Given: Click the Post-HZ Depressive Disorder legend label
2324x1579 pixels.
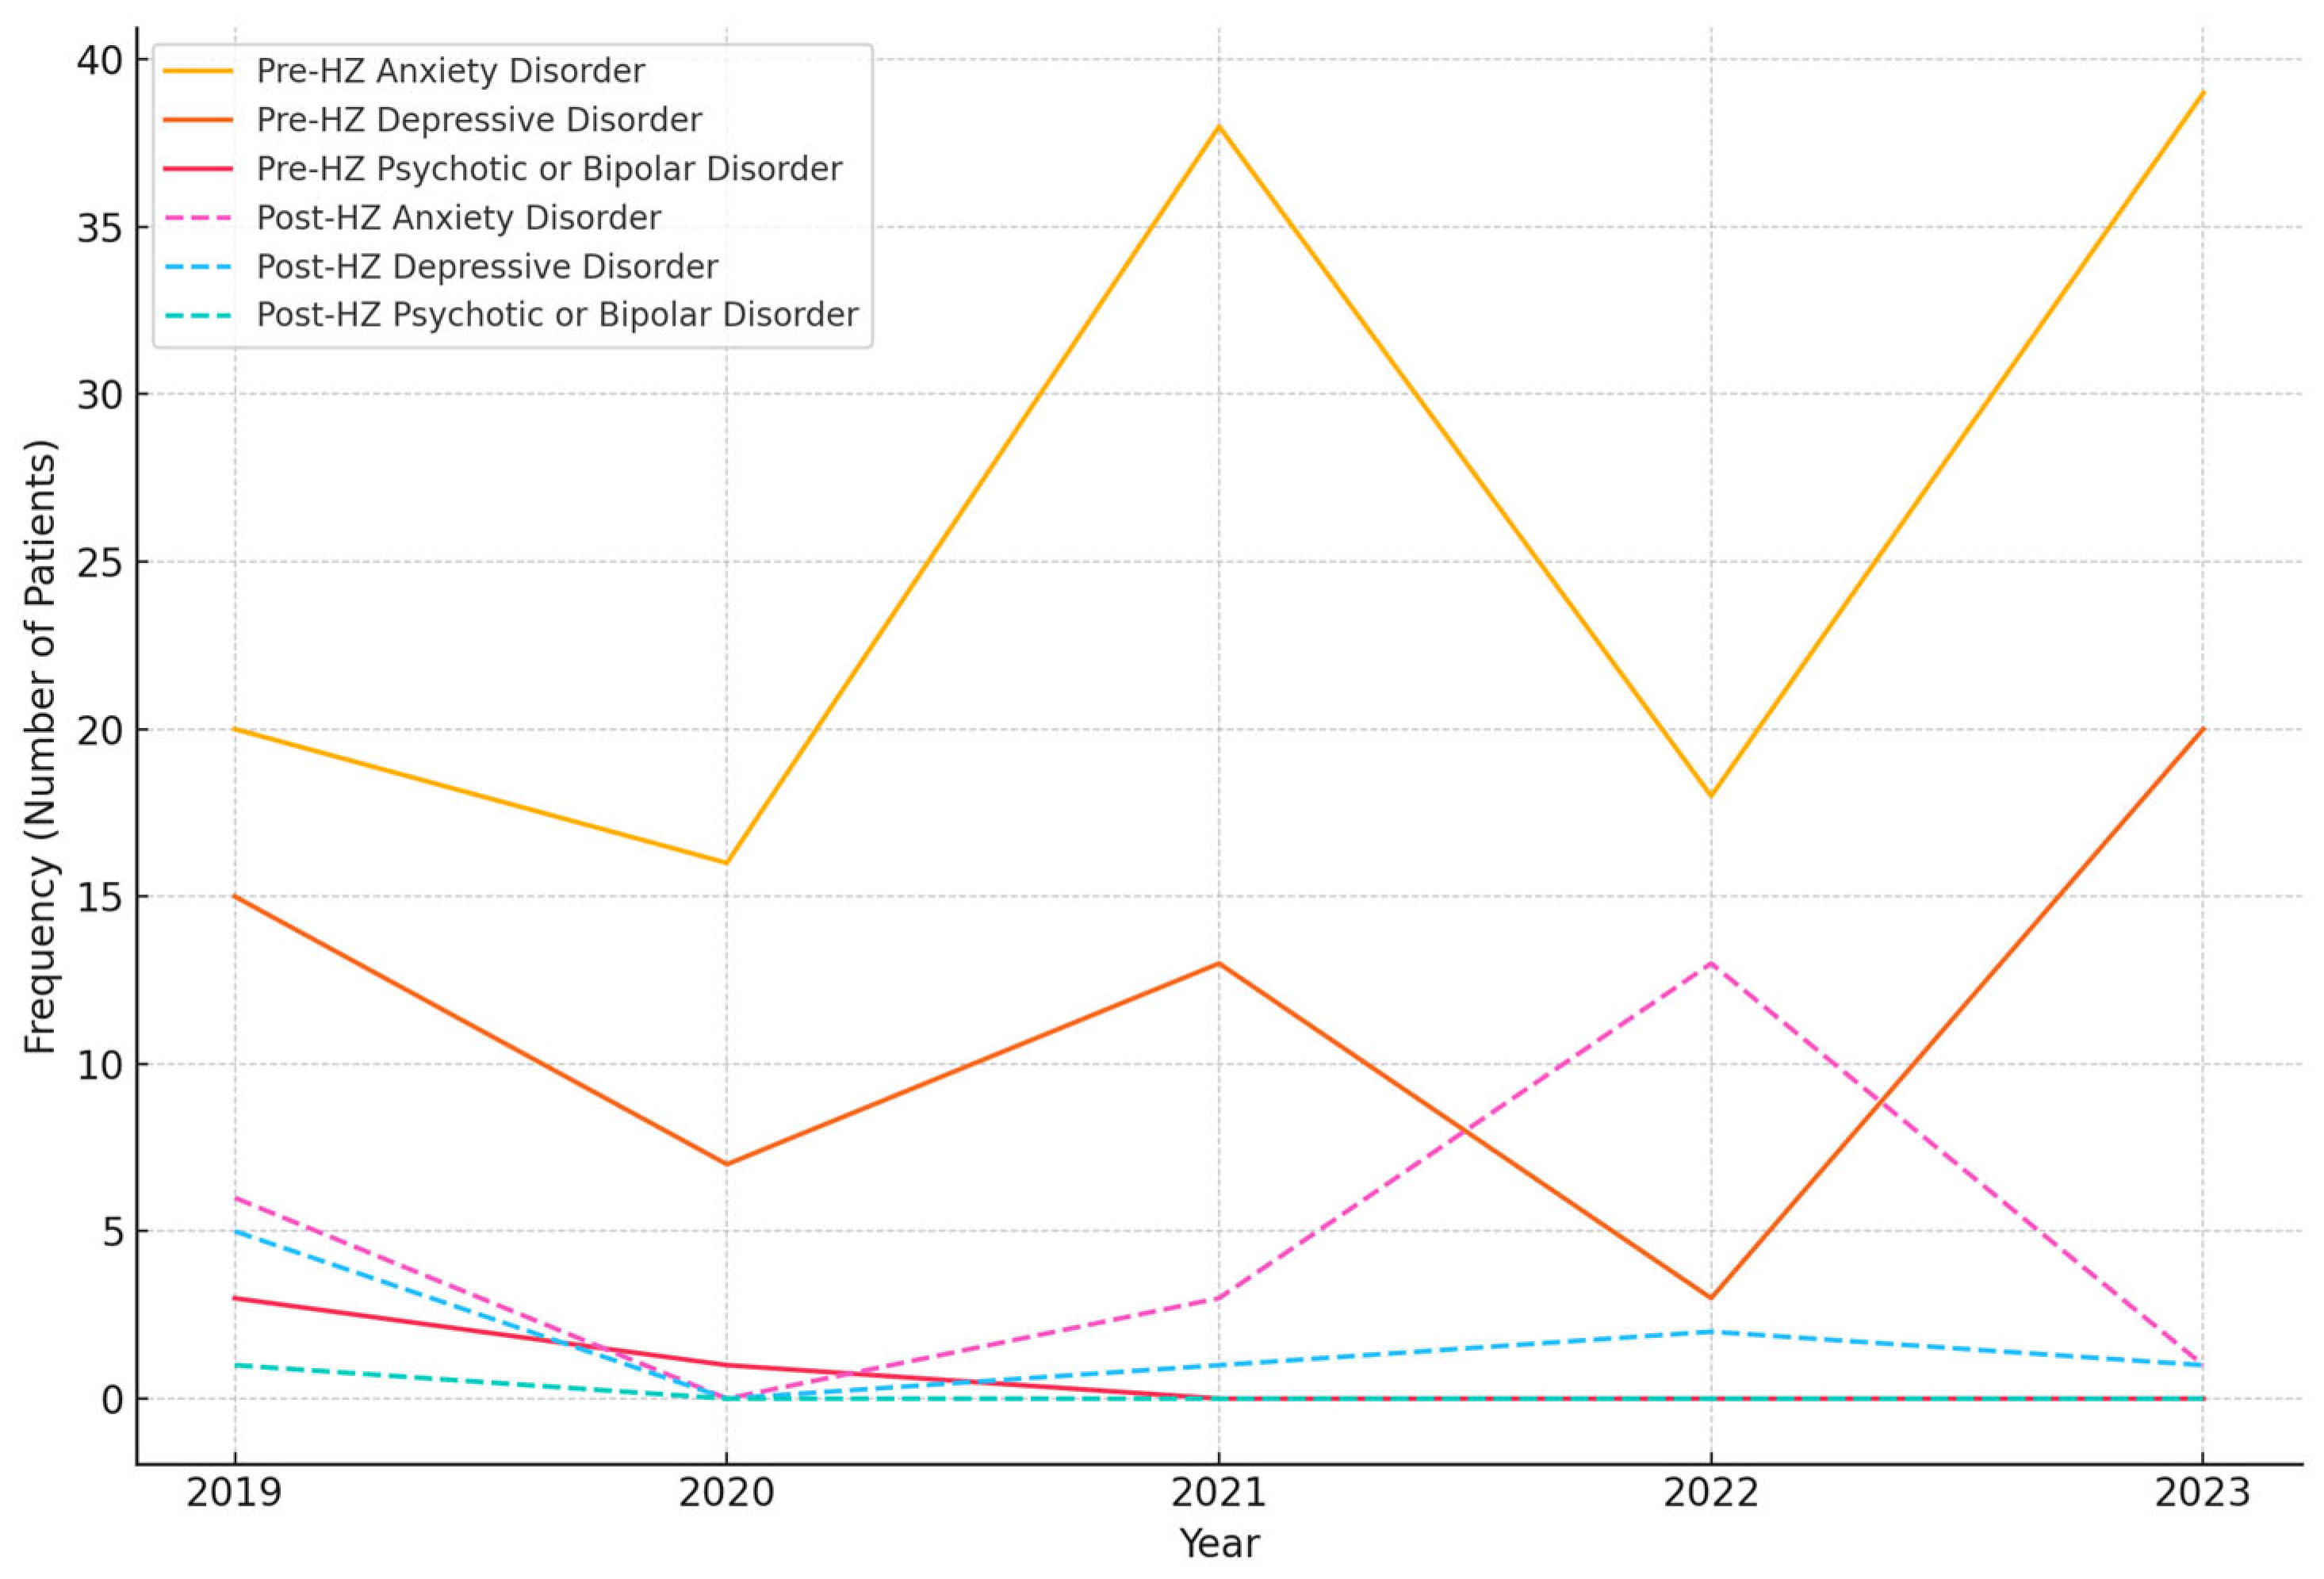Looking at the screenshot, I should click(487, 267).
